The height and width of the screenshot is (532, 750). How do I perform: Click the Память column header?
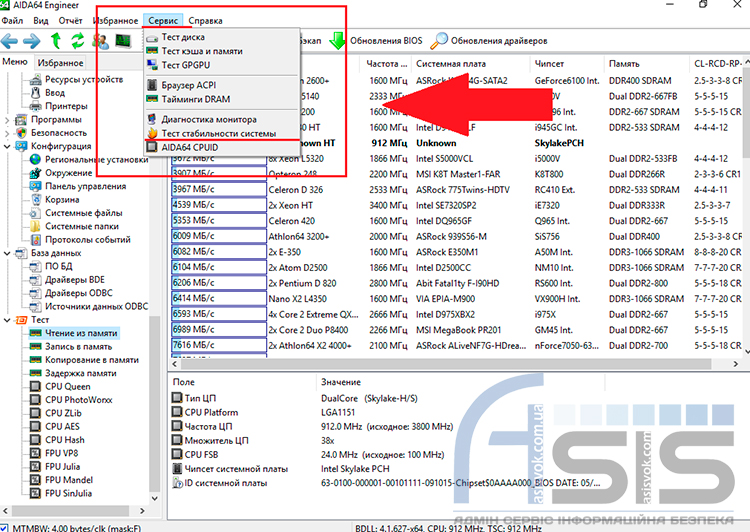click(x=648, y=64)
